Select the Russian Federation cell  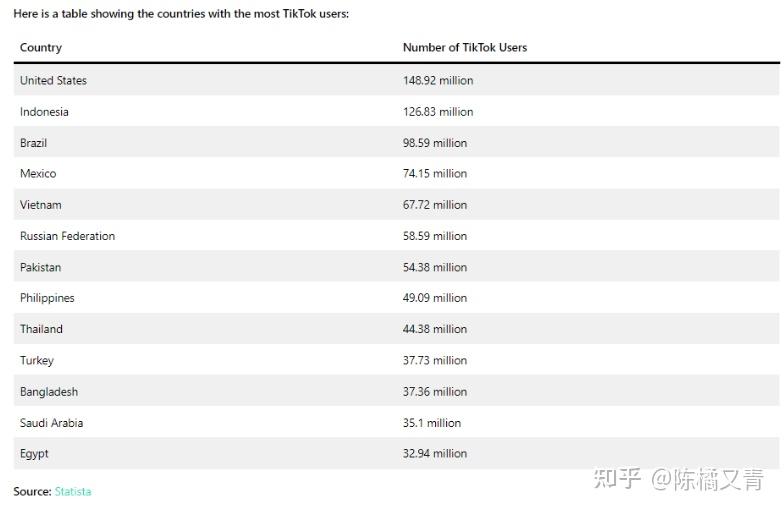67,236
